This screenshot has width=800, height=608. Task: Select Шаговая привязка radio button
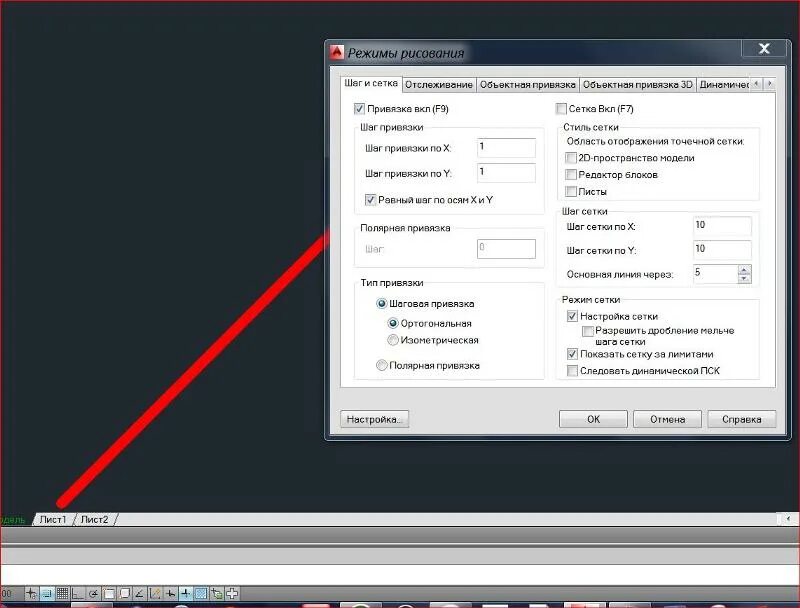point(382,304)
